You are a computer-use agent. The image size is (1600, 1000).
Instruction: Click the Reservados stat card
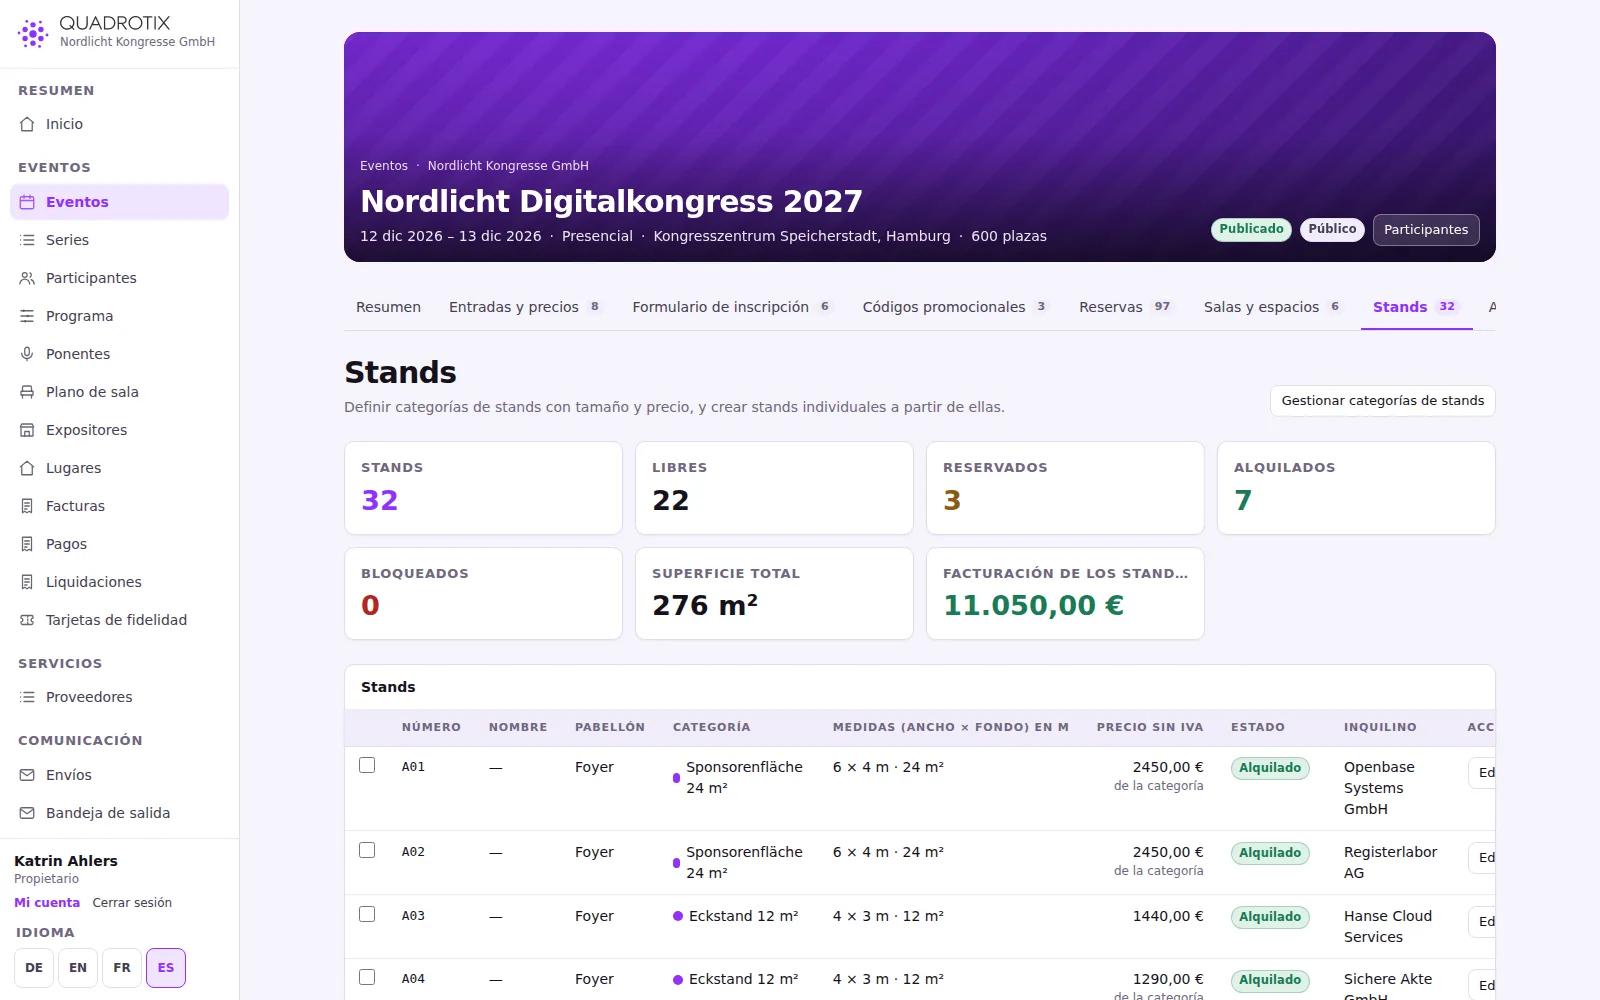(1065, 488)
